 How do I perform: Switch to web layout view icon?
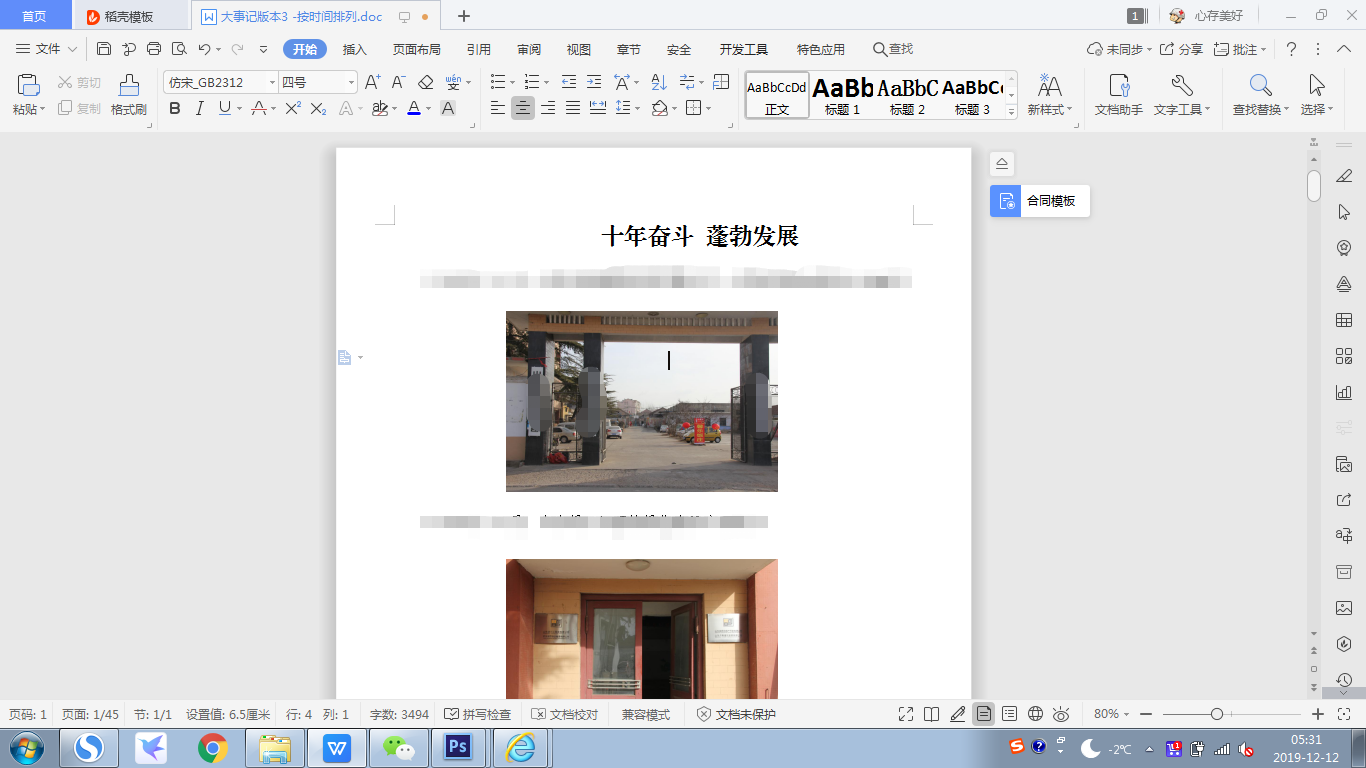point(1035,714)
